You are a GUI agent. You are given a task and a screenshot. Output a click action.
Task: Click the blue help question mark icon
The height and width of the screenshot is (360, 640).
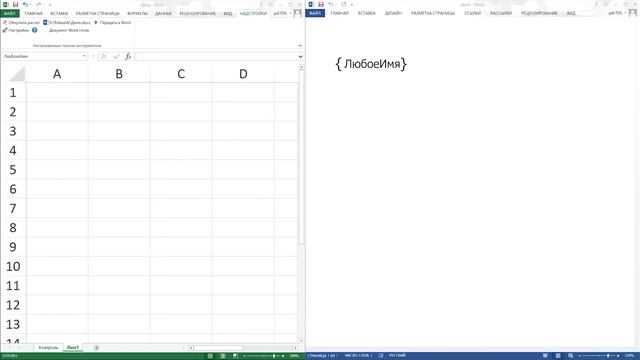click(x=35, y=30)
